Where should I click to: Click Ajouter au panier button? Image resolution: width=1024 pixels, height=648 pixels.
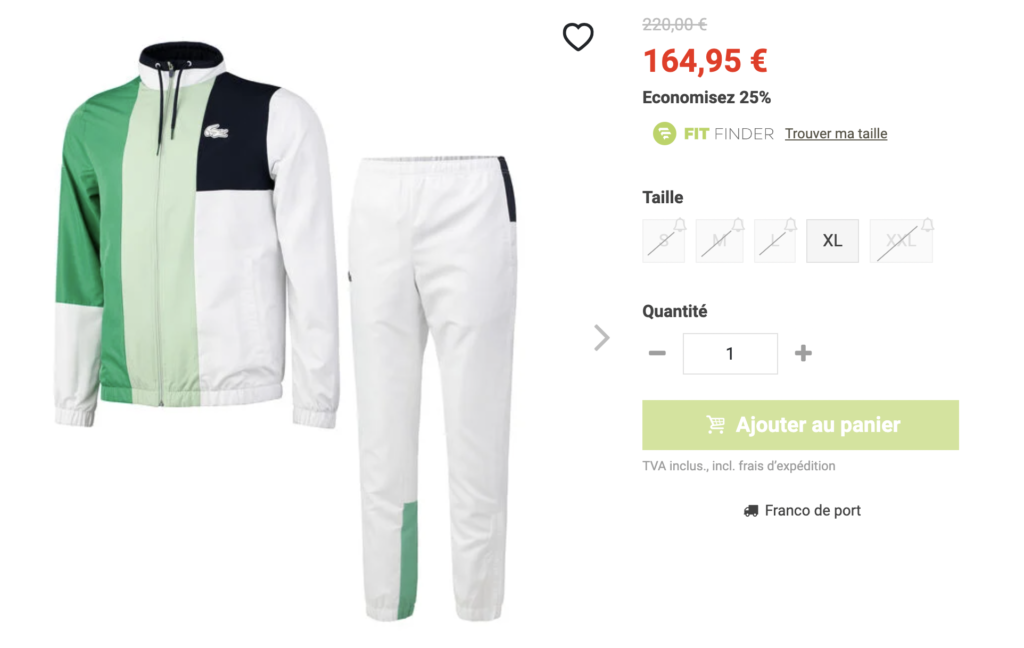pyautogui.click(x=800, y=425)
